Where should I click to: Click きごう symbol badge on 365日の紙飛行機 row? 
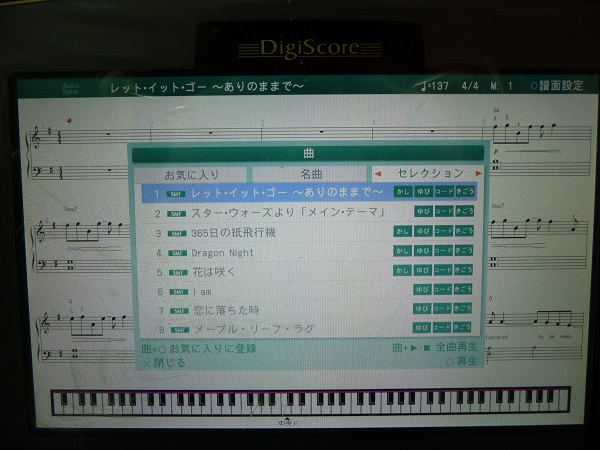463,233
